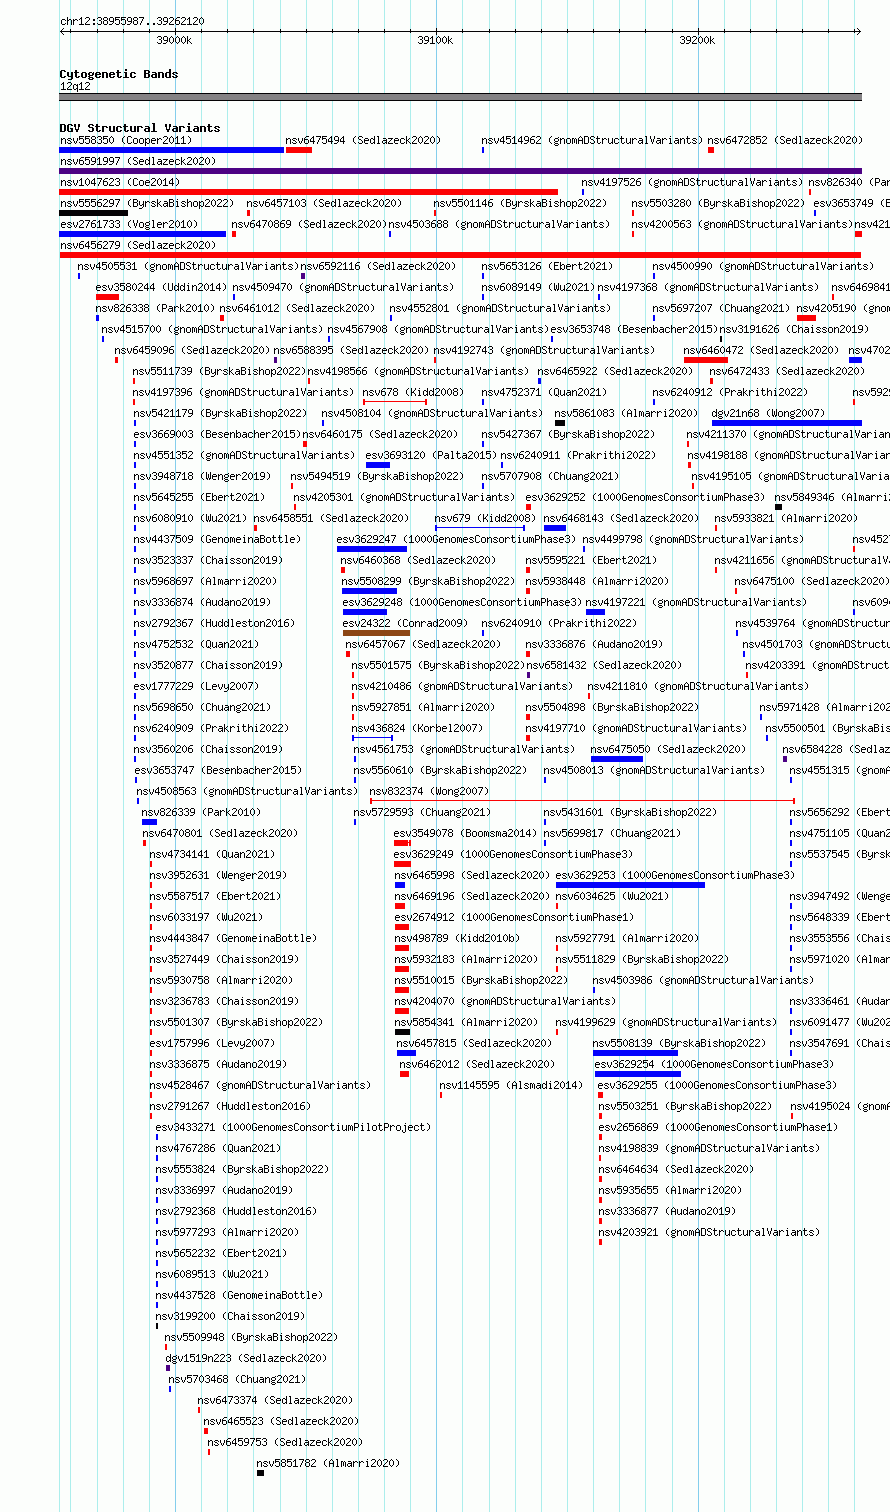Click the 12q12 cytogenetic band bar

pyautogui.click(x=461, y=97)
